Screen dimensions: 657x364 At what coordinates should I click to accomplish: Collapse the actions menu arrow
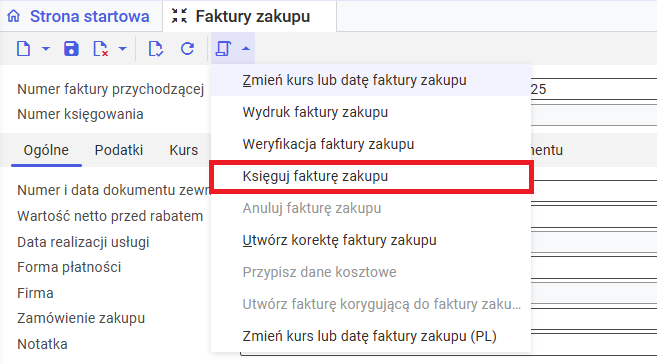click(x=246, y=49)
